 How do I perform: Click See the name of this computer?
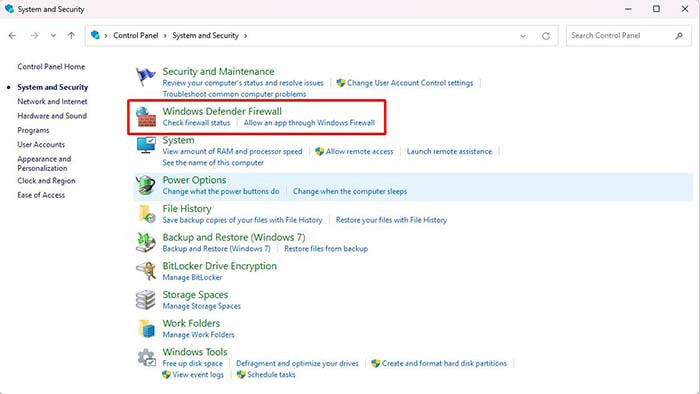point(213,163)
